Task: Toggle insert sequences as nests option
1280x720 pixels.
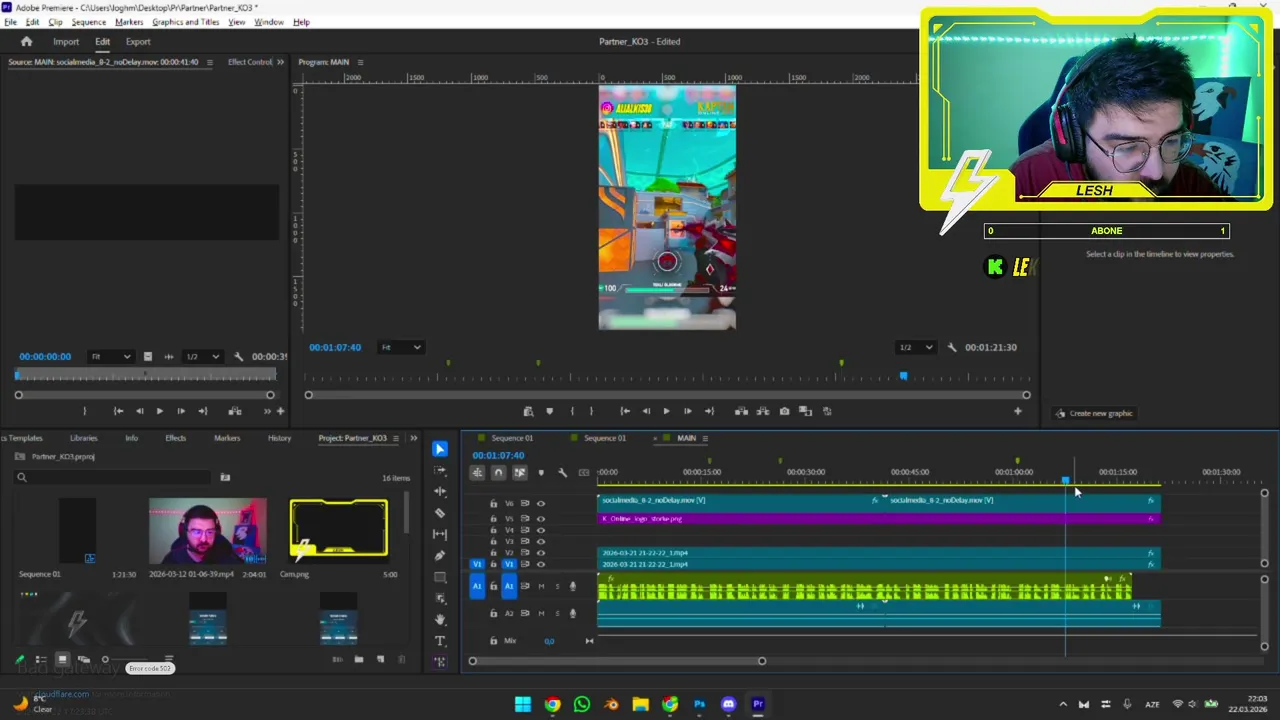Action: (477, 473)
